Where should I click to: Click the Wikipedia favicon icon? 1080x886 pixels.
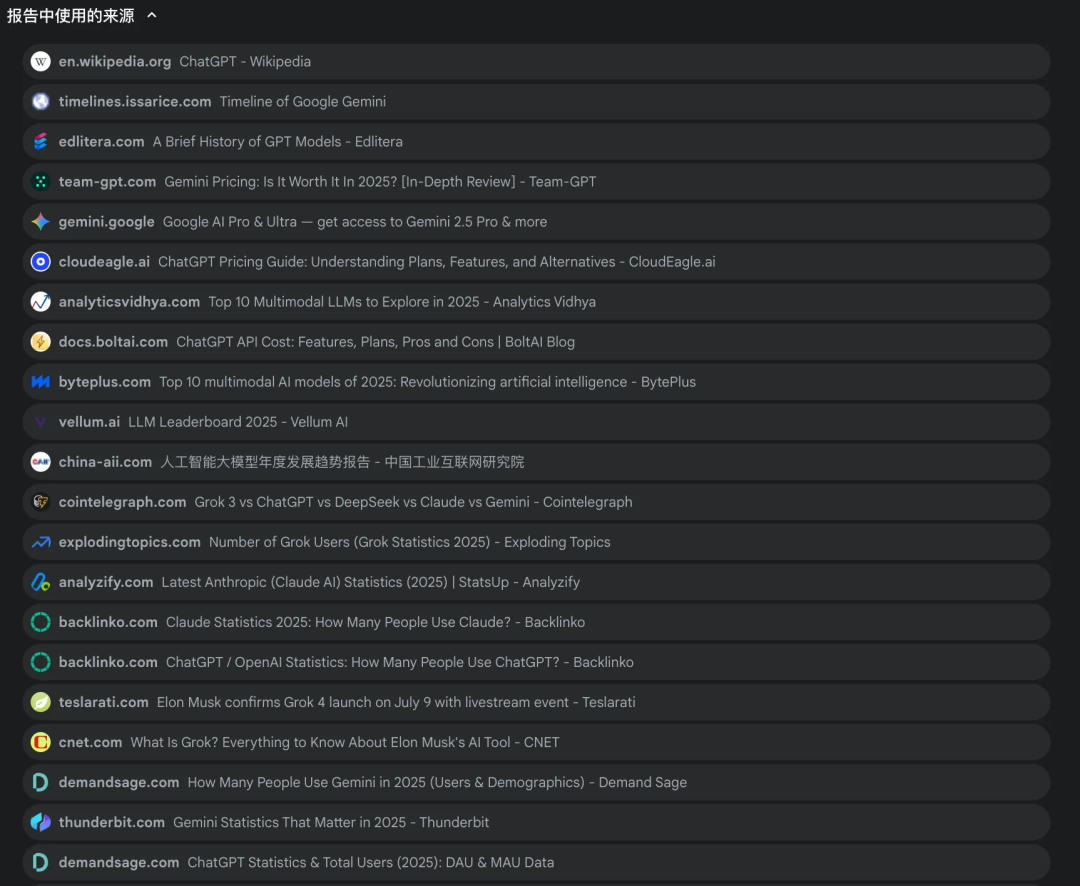coord(41,61)
